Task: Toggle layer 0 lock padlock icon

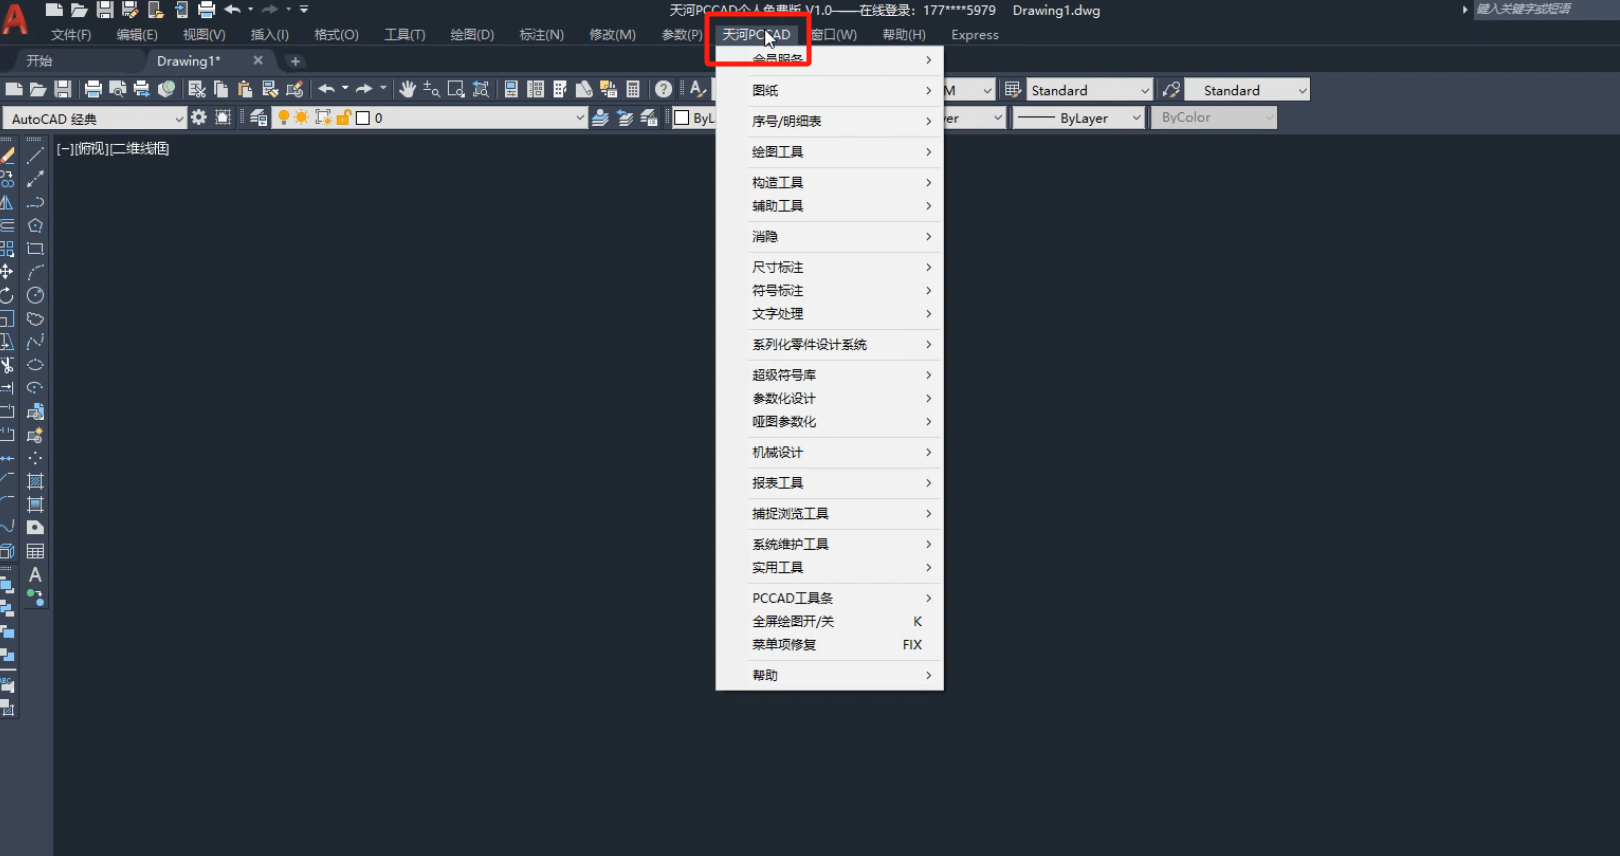Action: tap(343, 117)
